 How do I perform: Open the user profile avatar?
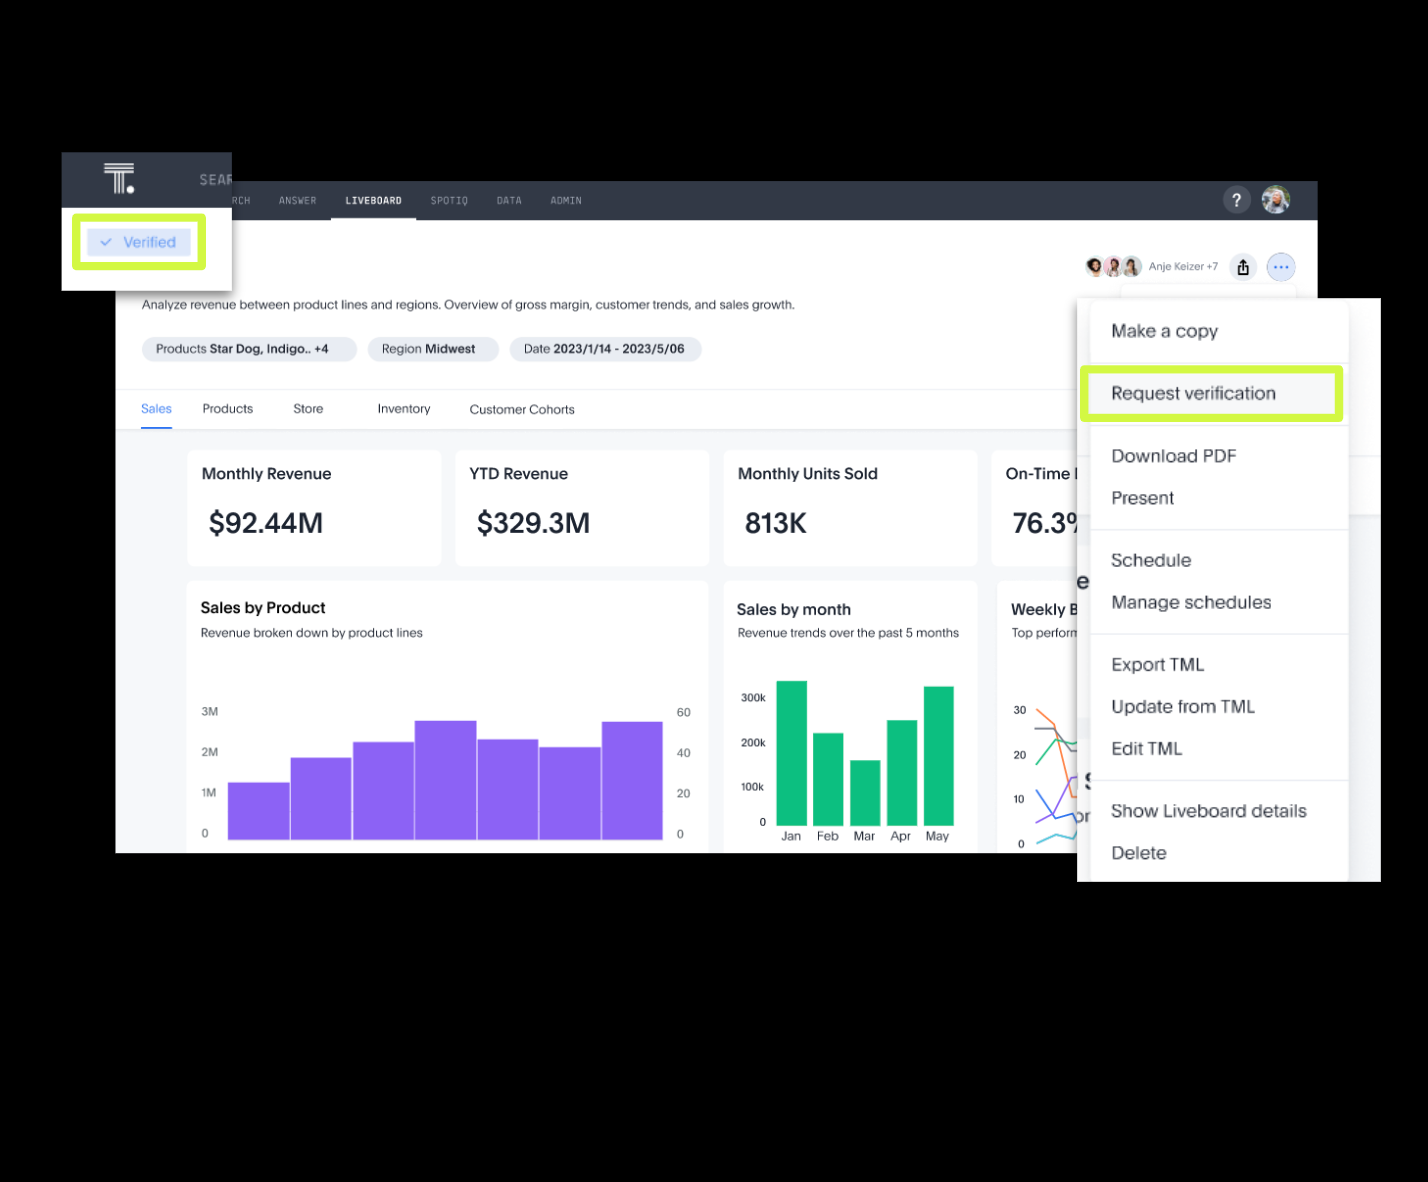[x=1275, y=200]
